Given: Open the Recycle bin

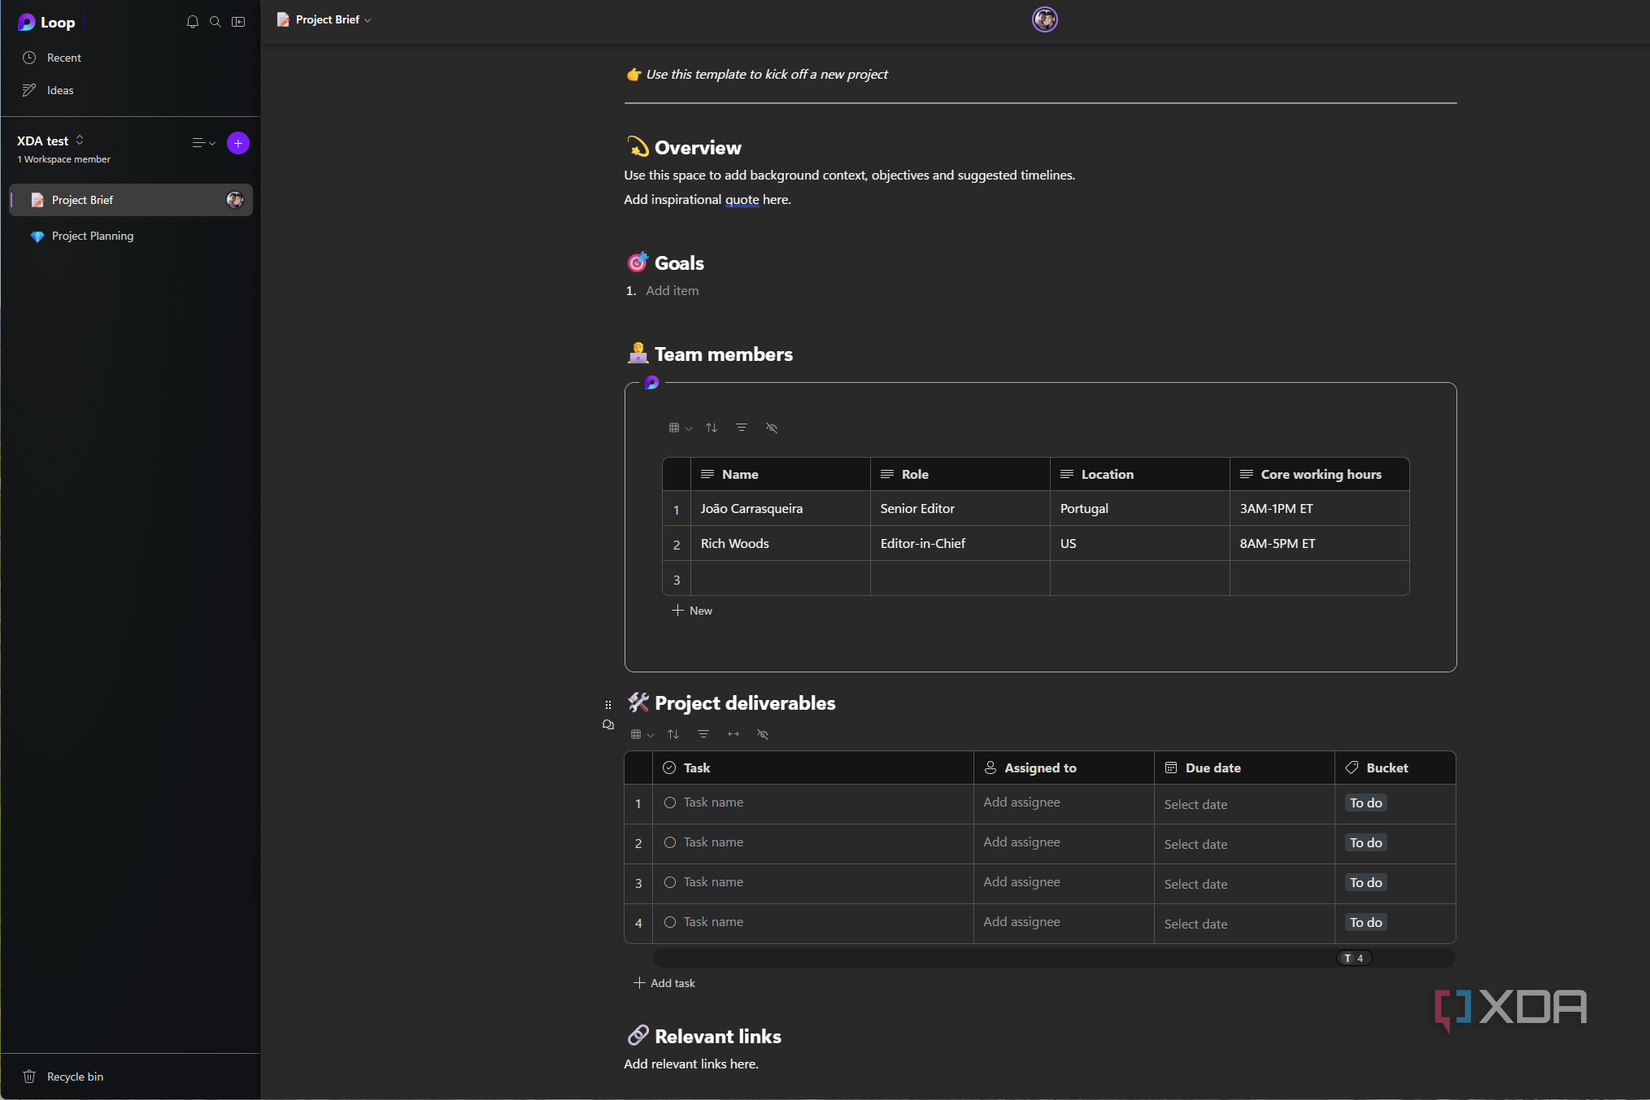Looking at the screenshot, I should (75, 1077).
